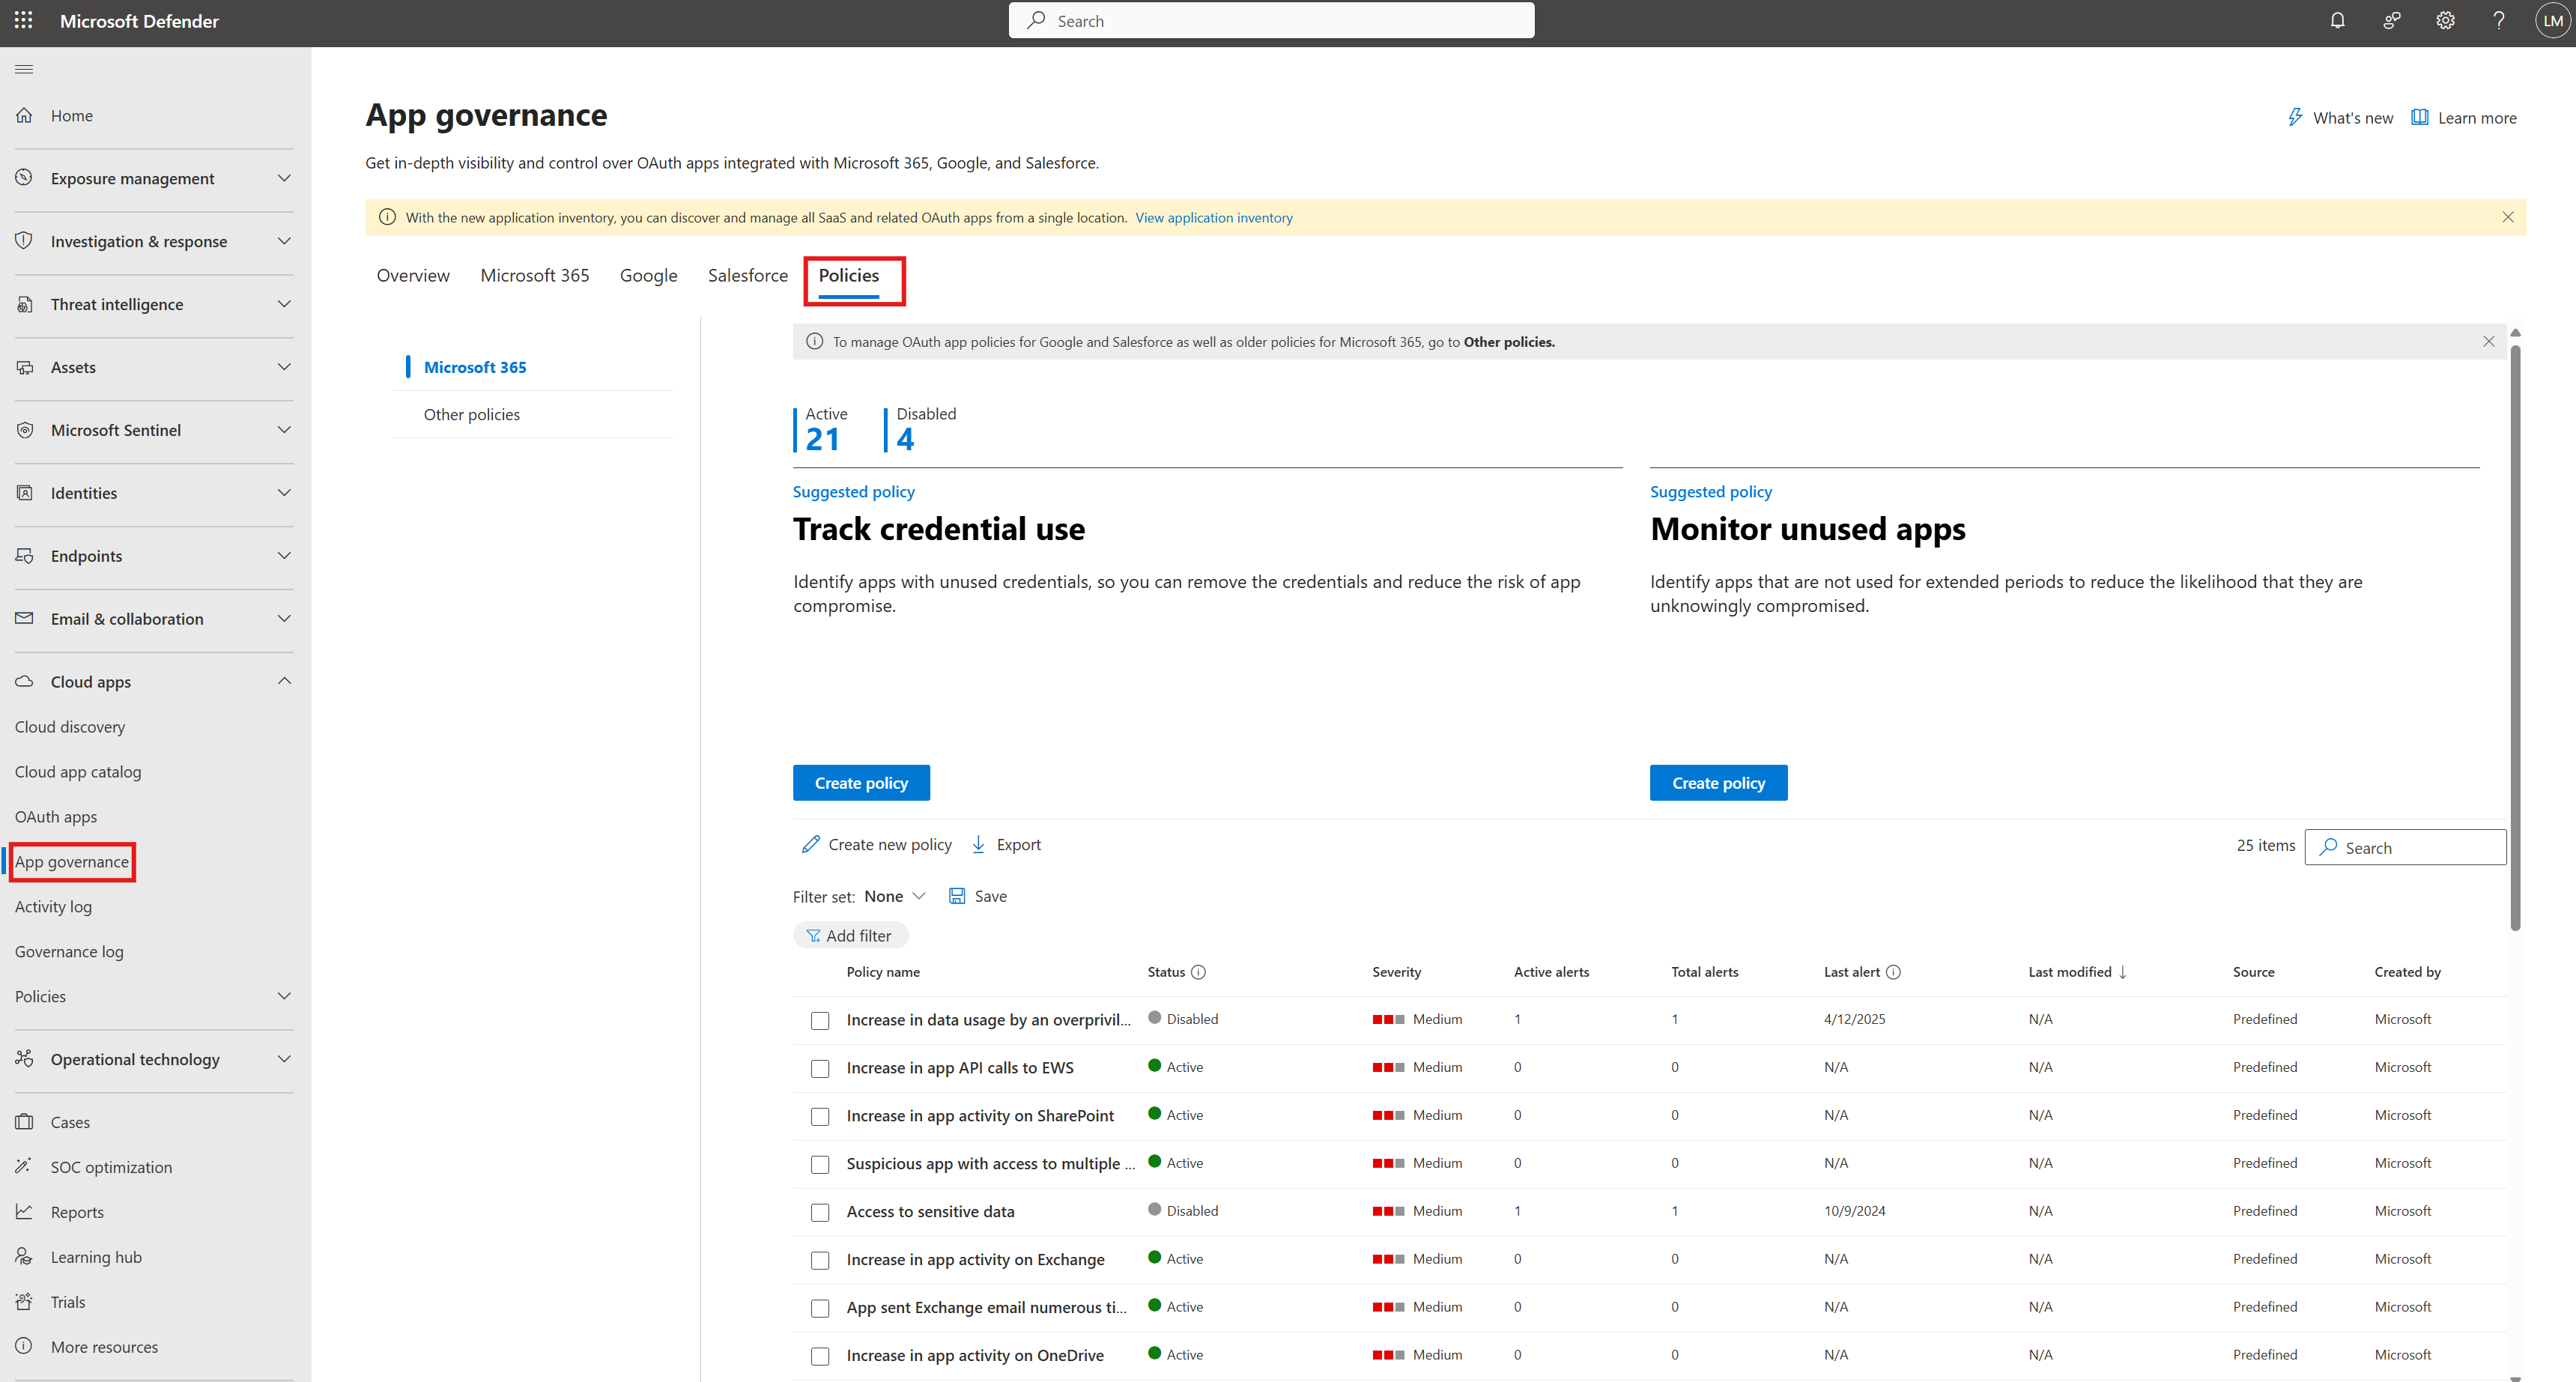The image size is (2576, 1382).
Task: Check the Access to sensitive data policy
Action: (820, 1212)
